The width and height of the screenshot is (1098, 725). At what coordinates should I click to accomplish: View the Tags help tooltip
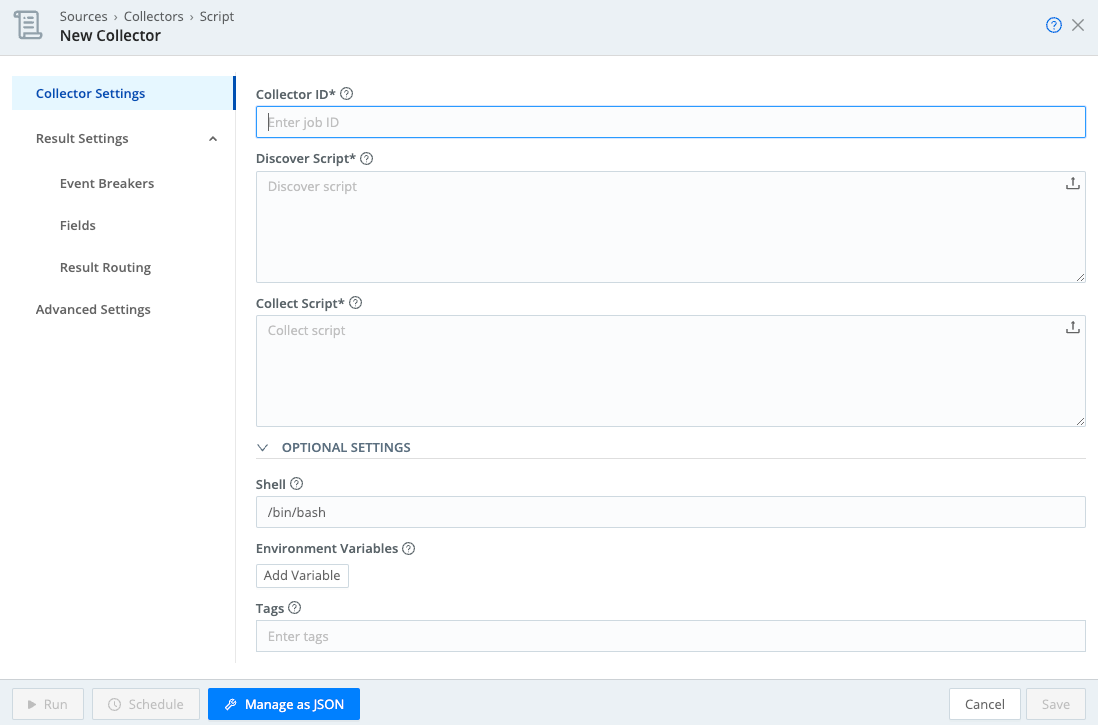coord(293,607)
